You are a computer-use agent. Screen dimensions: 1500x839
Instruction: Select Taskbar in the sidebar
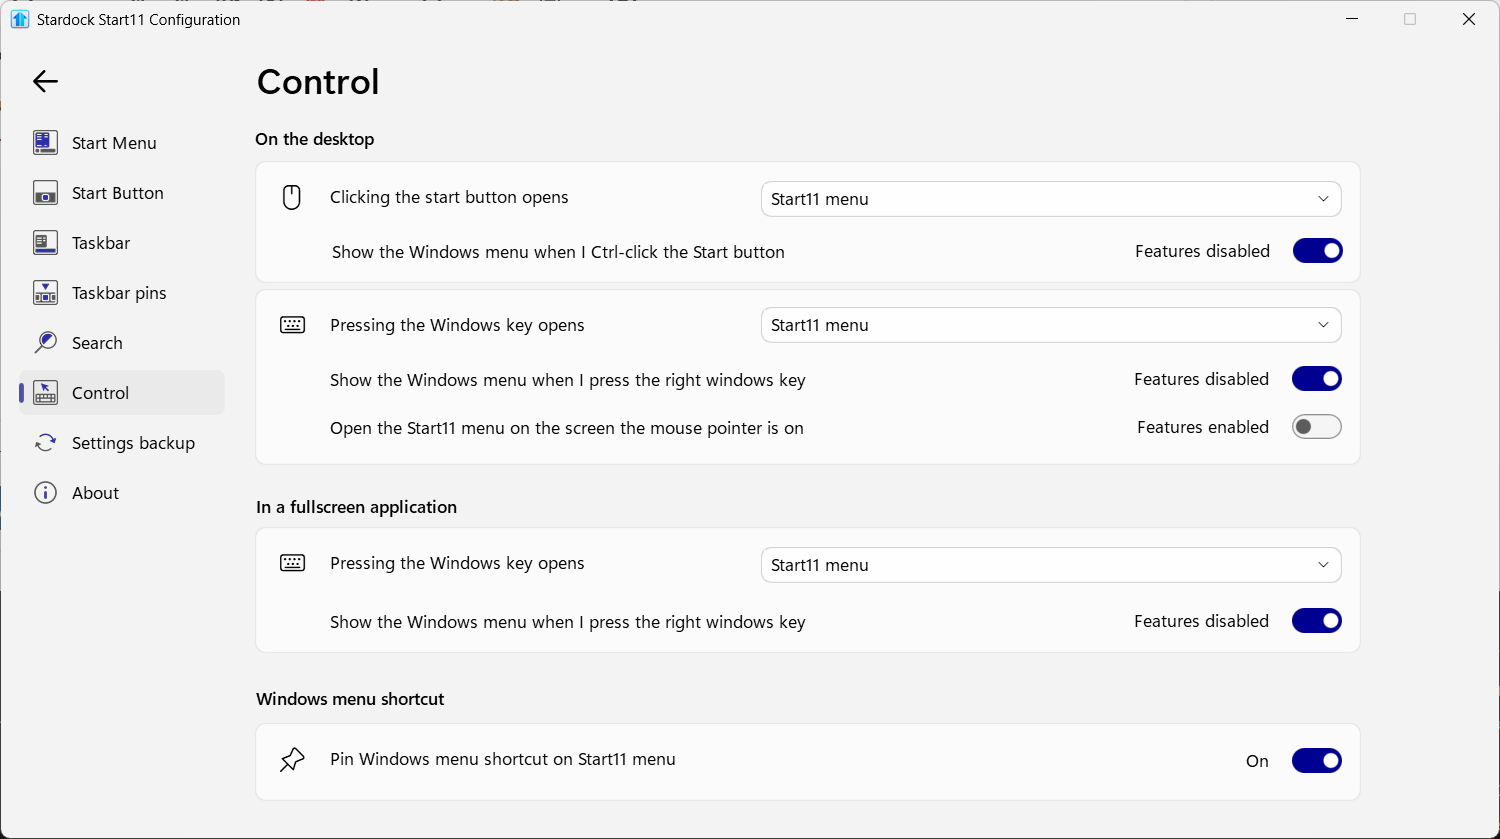click(122, 243)
